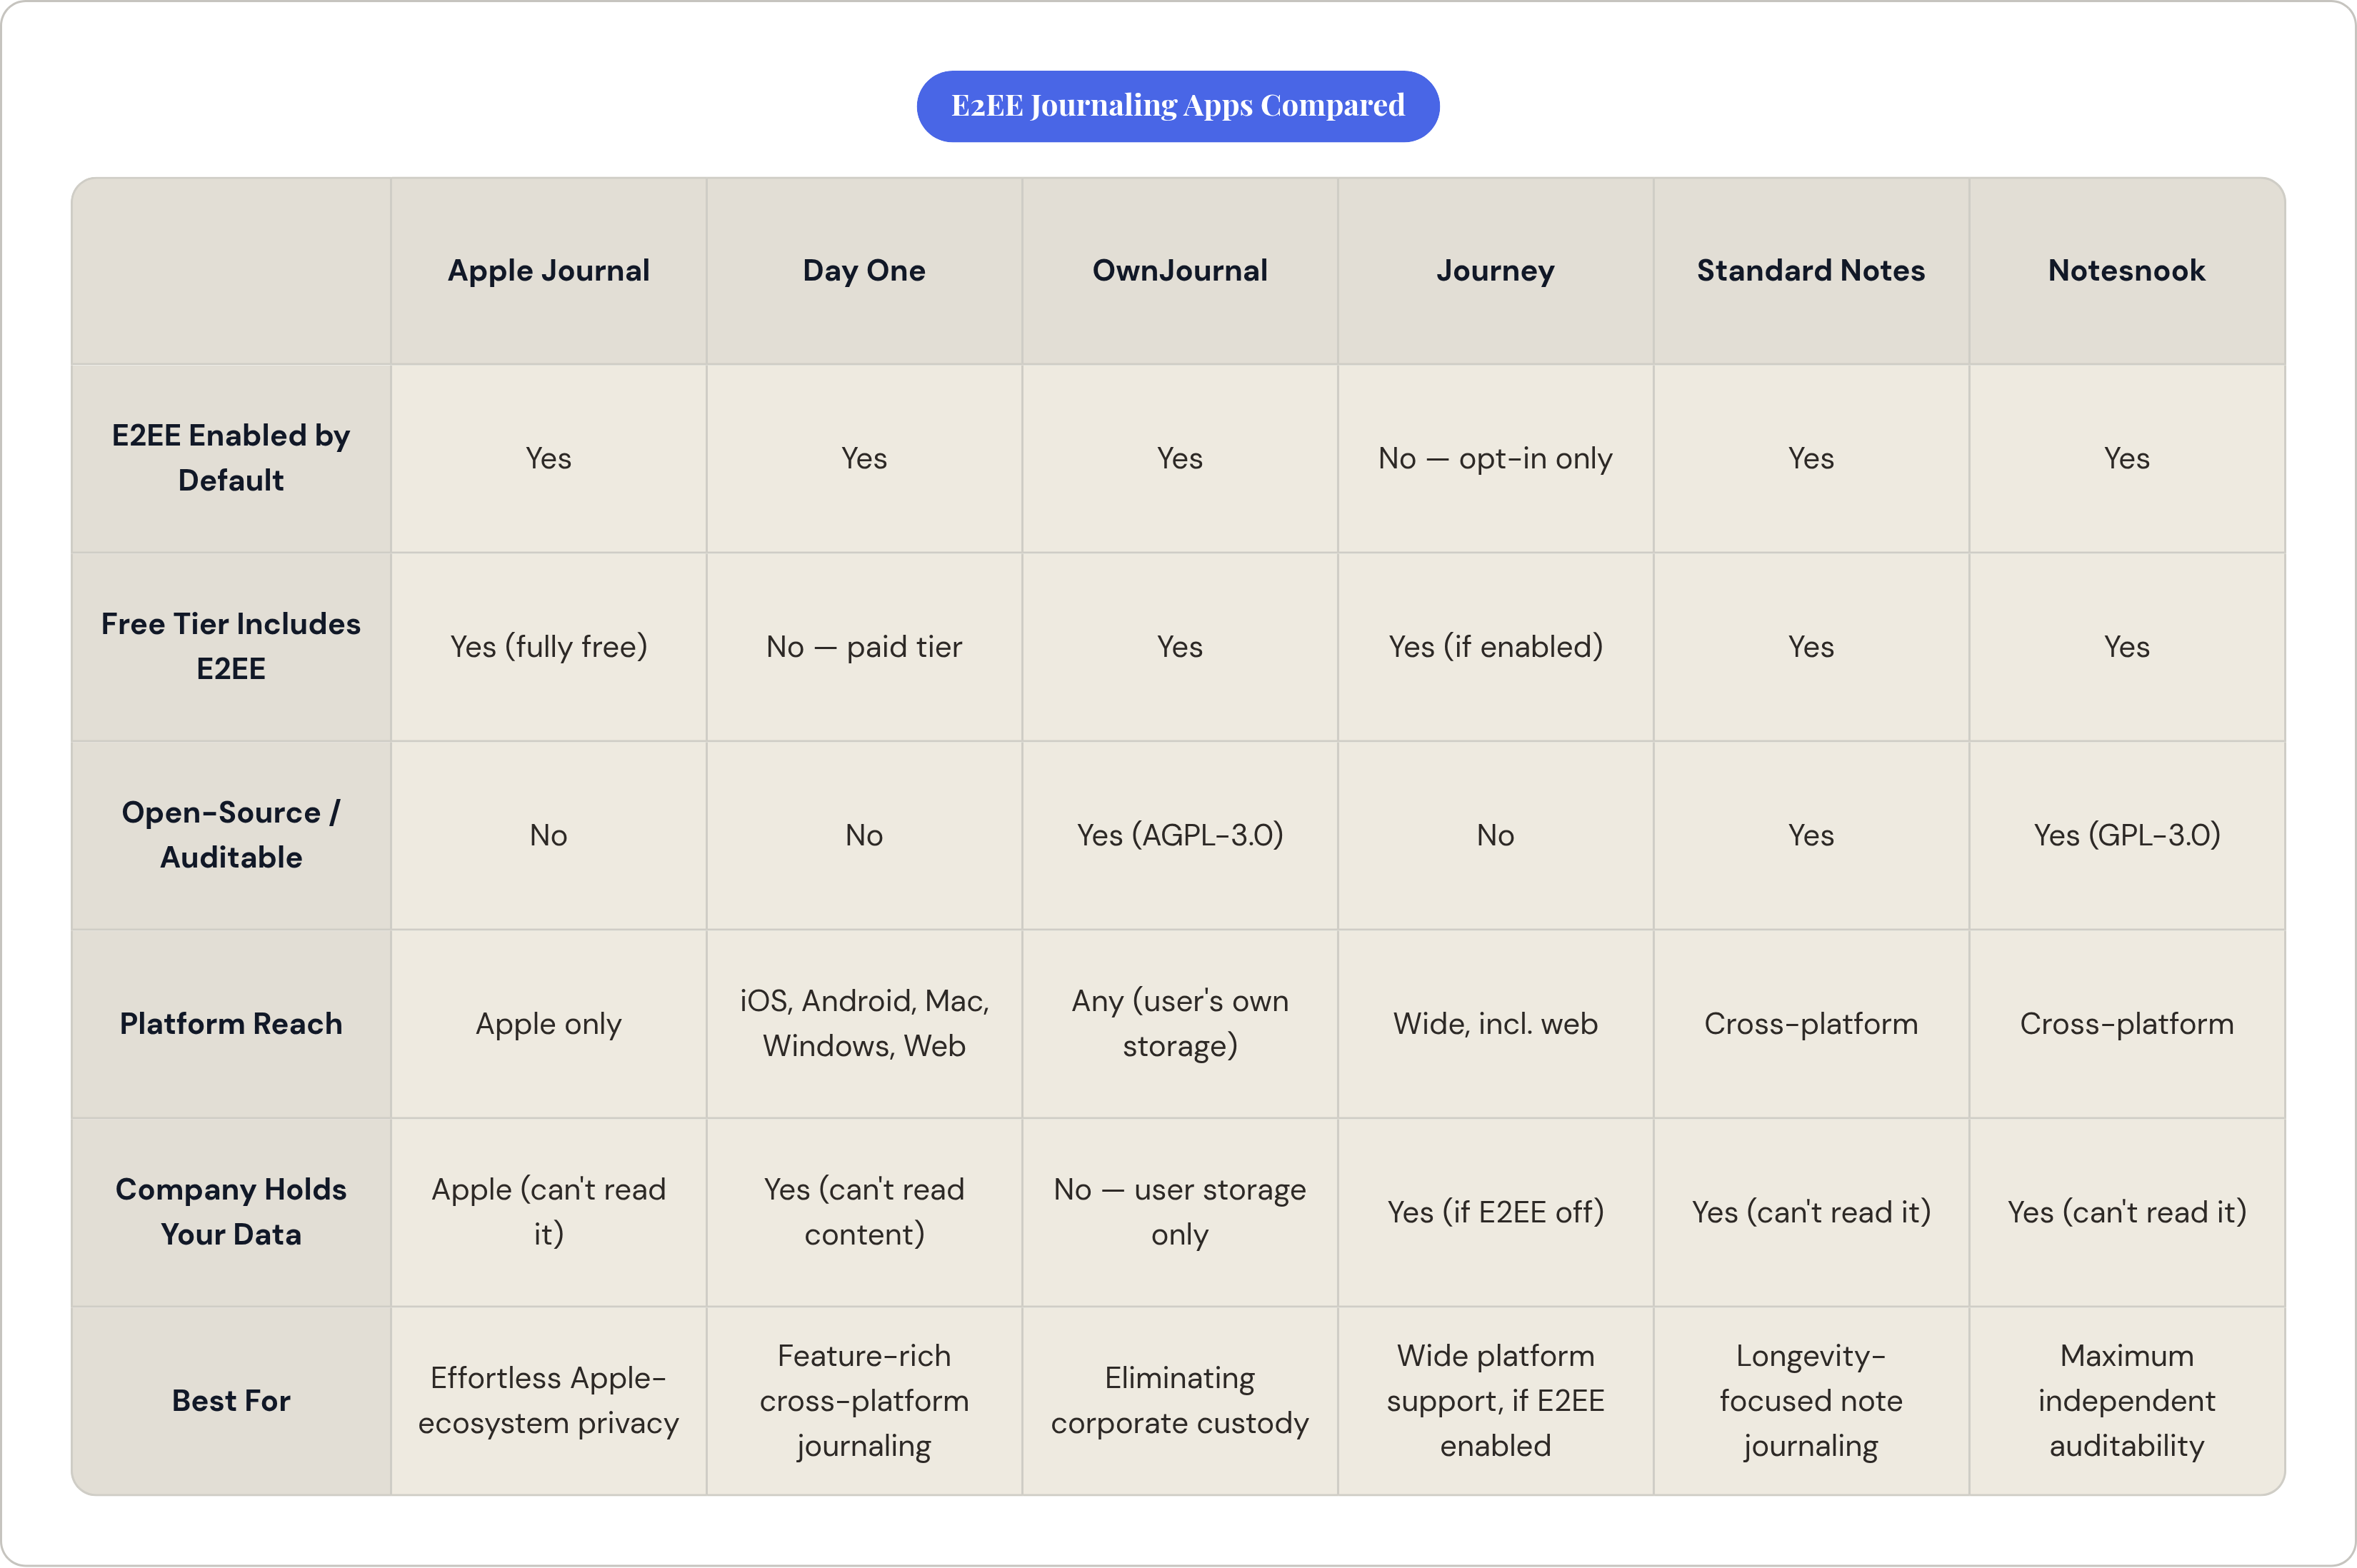Click the E2EE Enabled by Default row label
The height and width of the screenshot is (1568, 2357).
point(231,458)
